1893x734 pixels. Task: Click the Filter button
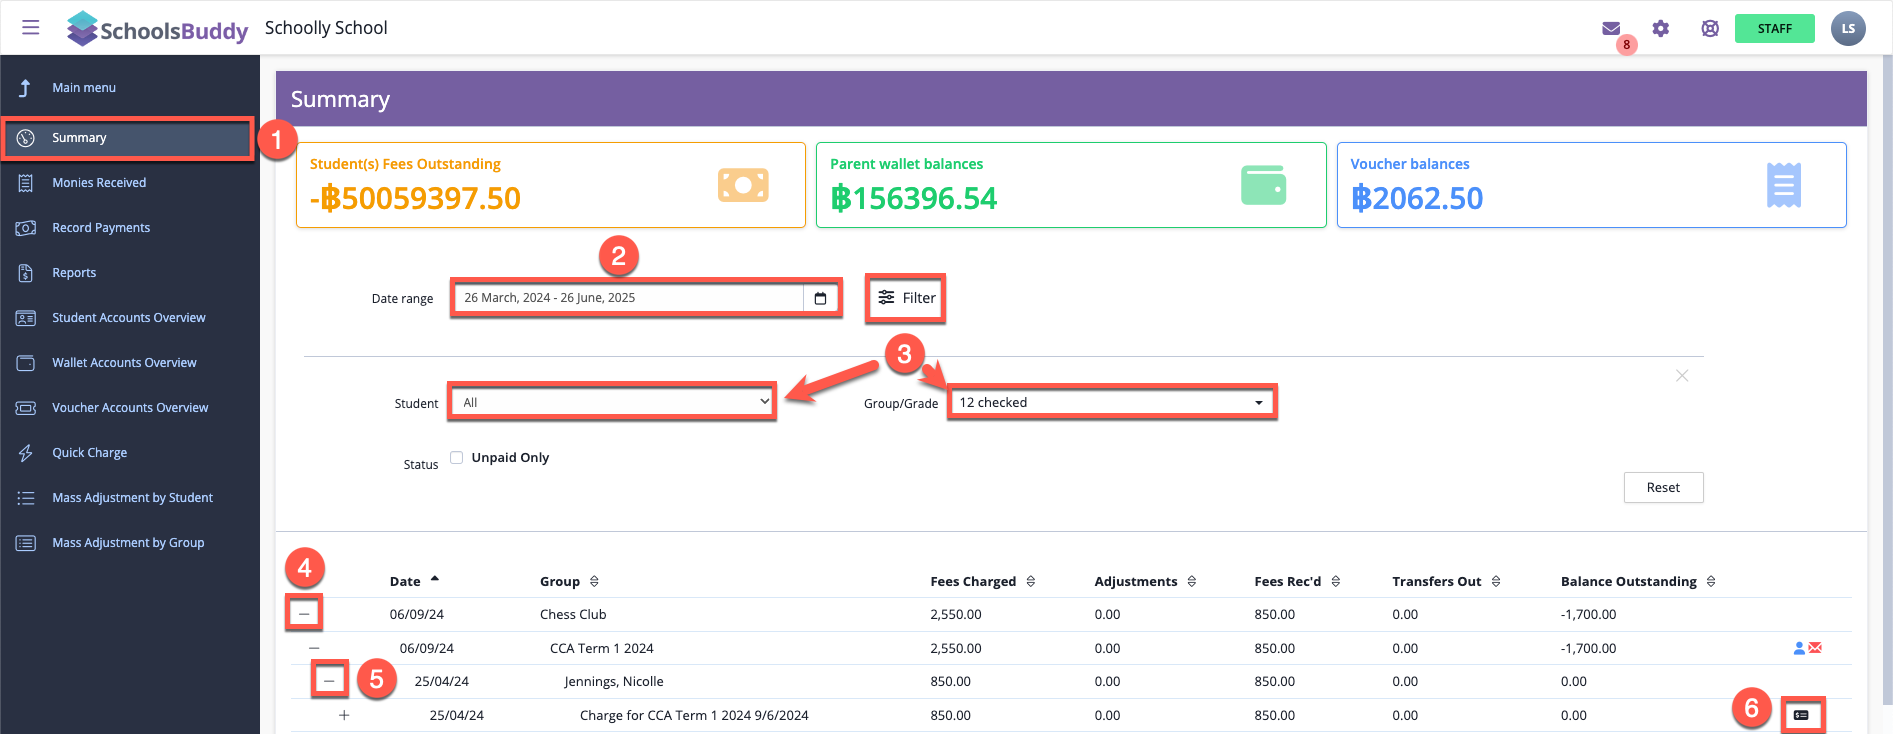point(906,298)
